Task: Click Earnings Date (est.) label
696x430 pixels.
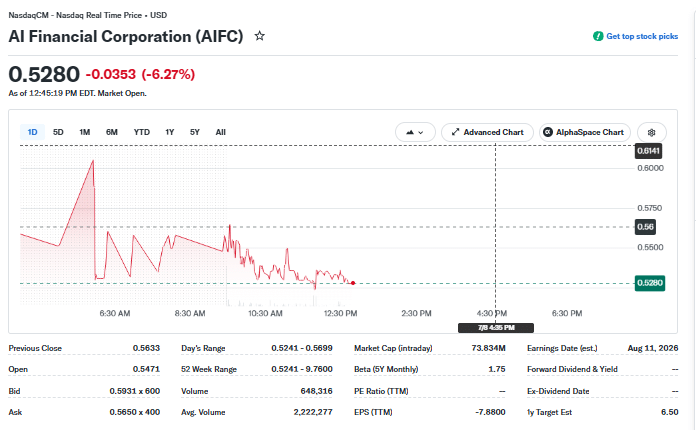Action: click(x=562, y=348)
